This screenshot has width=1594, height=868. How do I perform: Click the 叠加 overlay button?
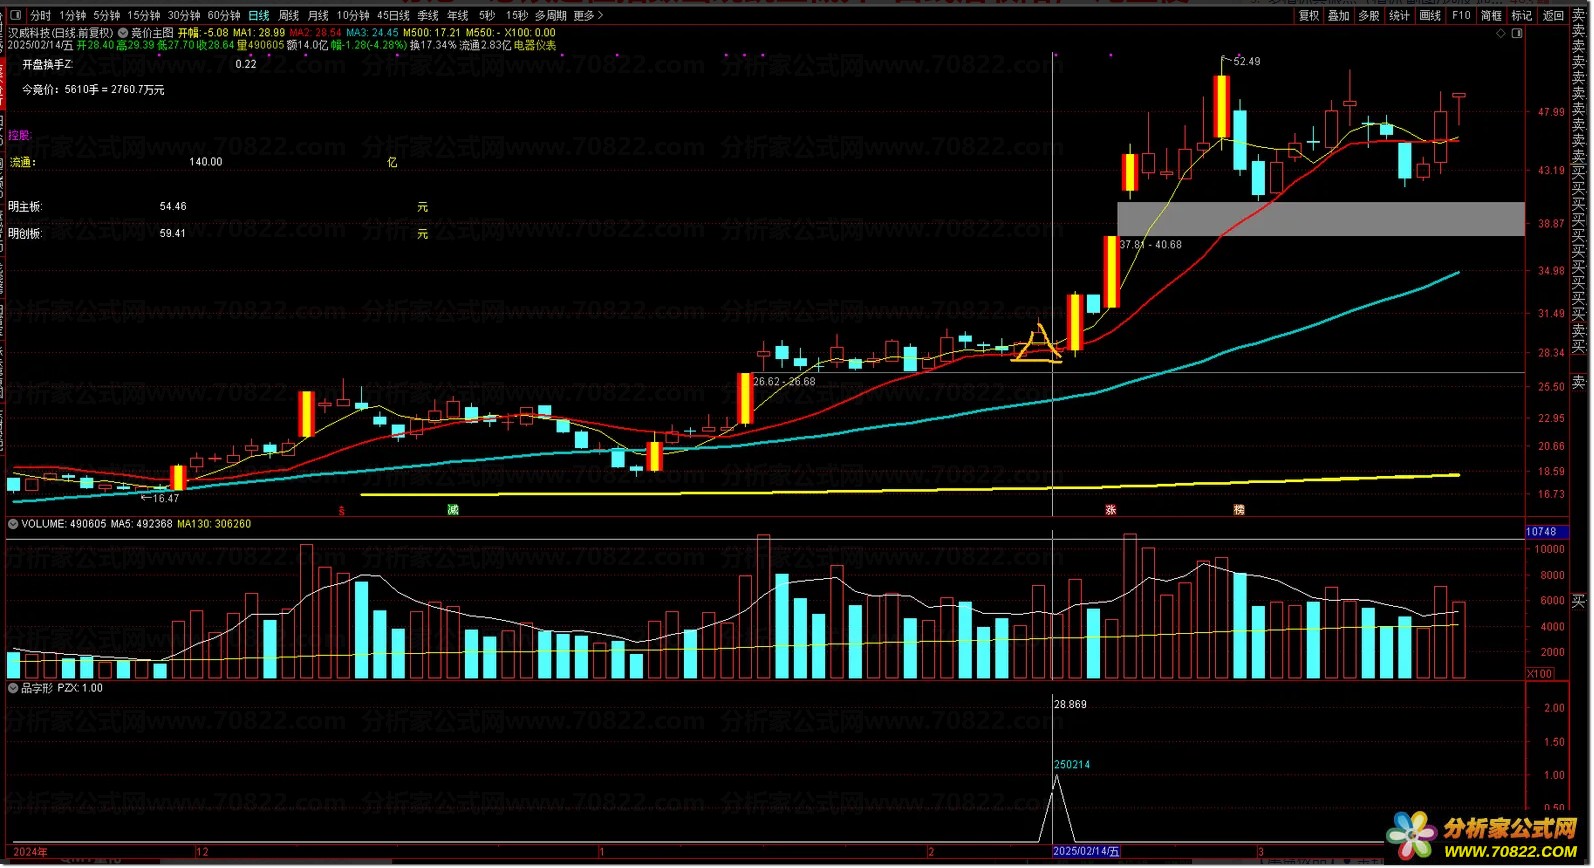click(x=1338, y=15)
